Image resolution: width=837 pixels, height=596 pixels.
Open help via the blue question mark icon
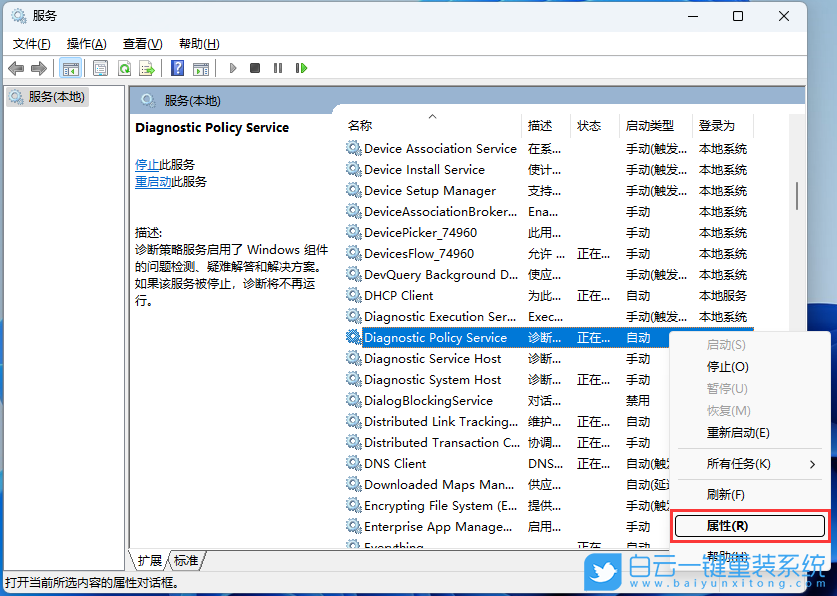[176, 68]
